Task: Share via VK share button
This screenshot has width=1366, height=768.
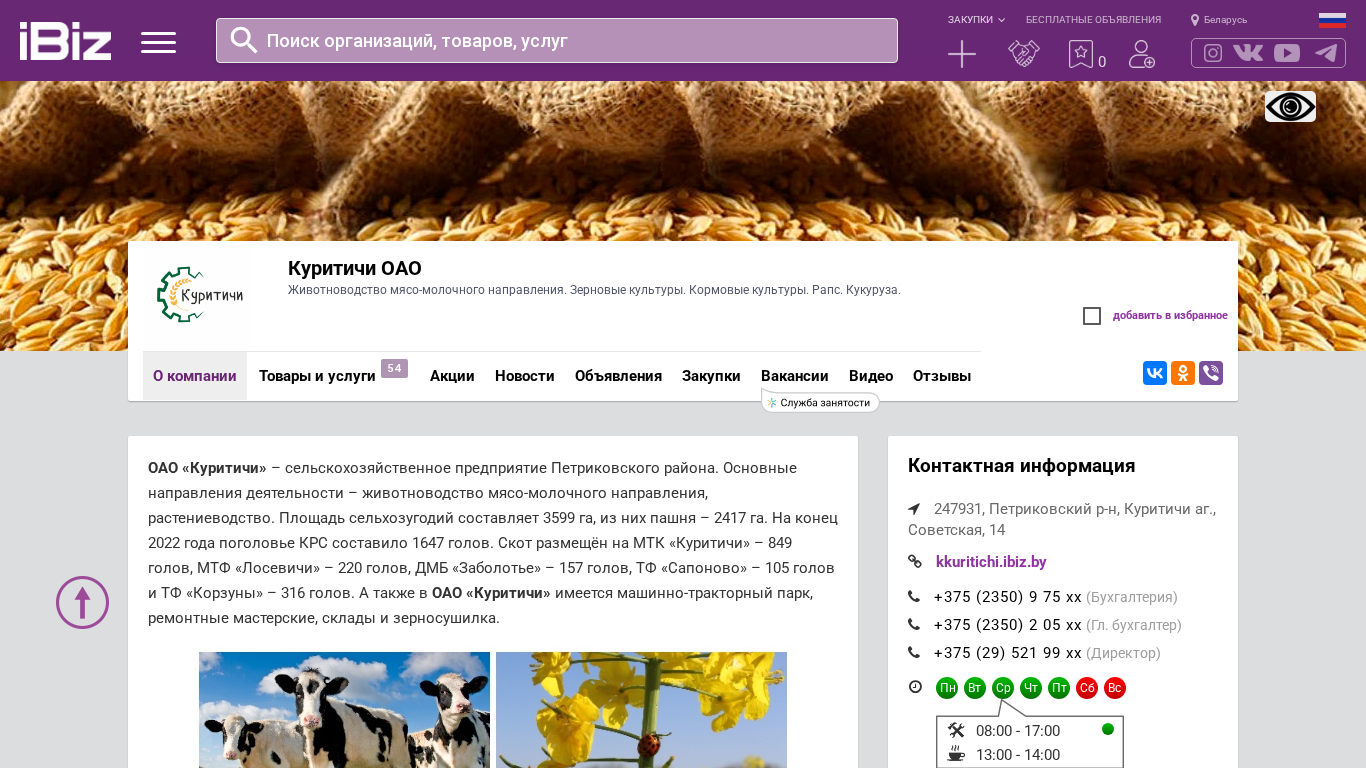Action: point(1155,373)
